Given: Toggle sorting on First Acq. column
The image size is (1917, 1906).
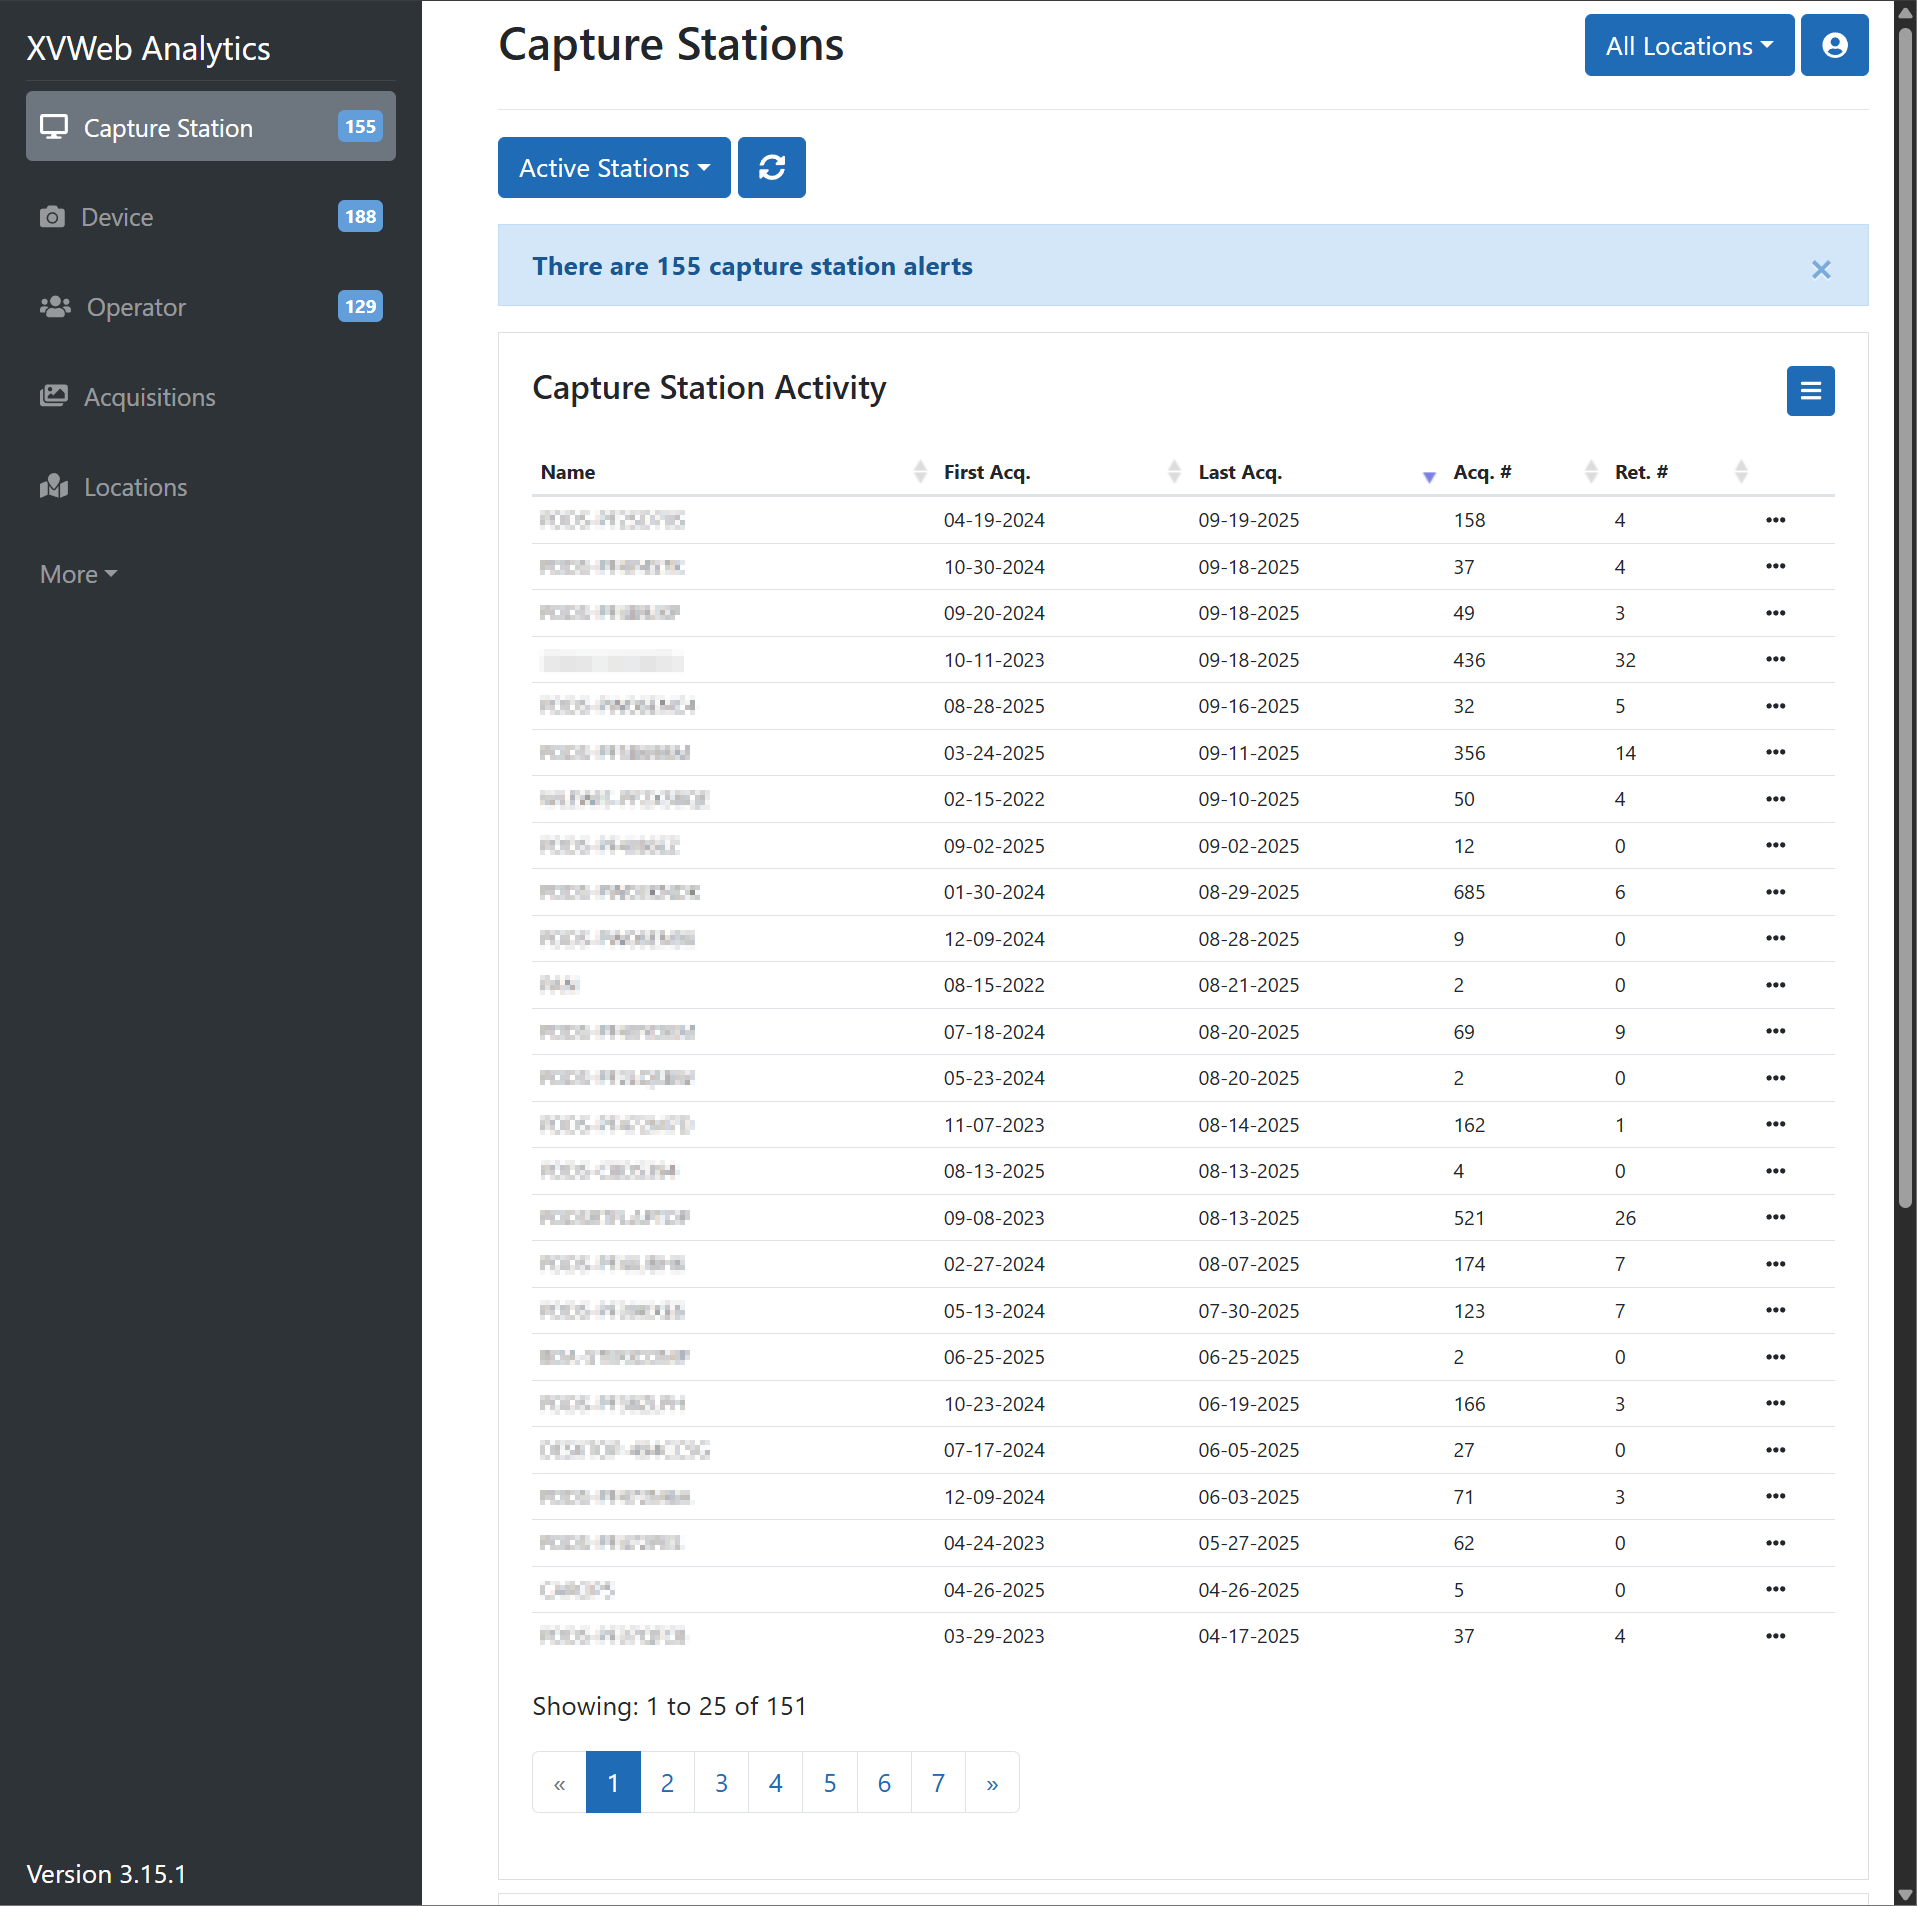Looking at the screenshot, I should pyautogui.click(x=1173, y=472).
